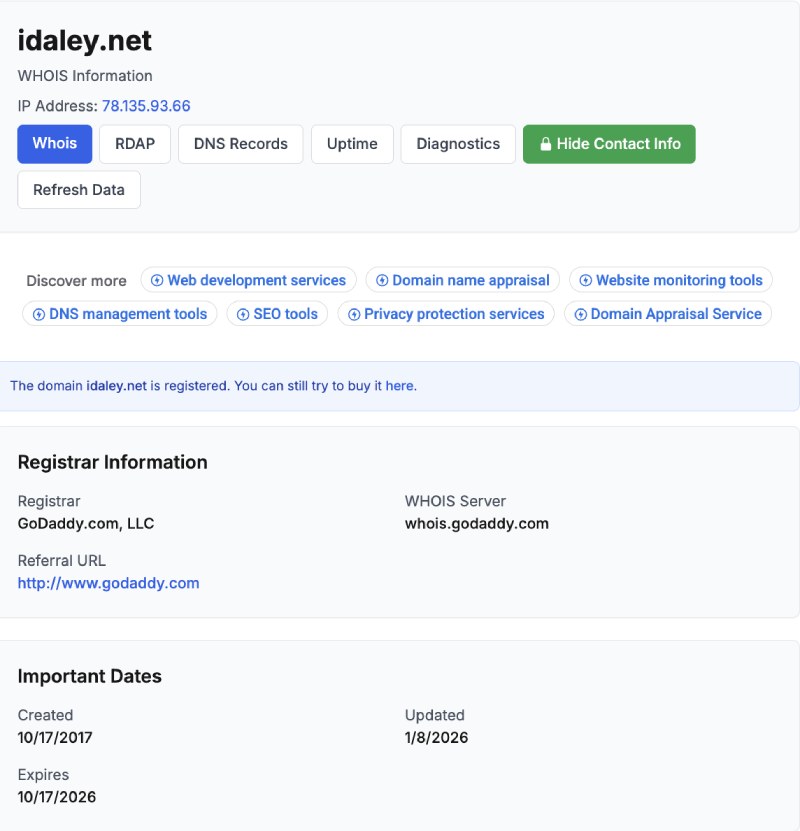
Task: Click arrow icon beside DNS management tools
Action: point(39,314)
